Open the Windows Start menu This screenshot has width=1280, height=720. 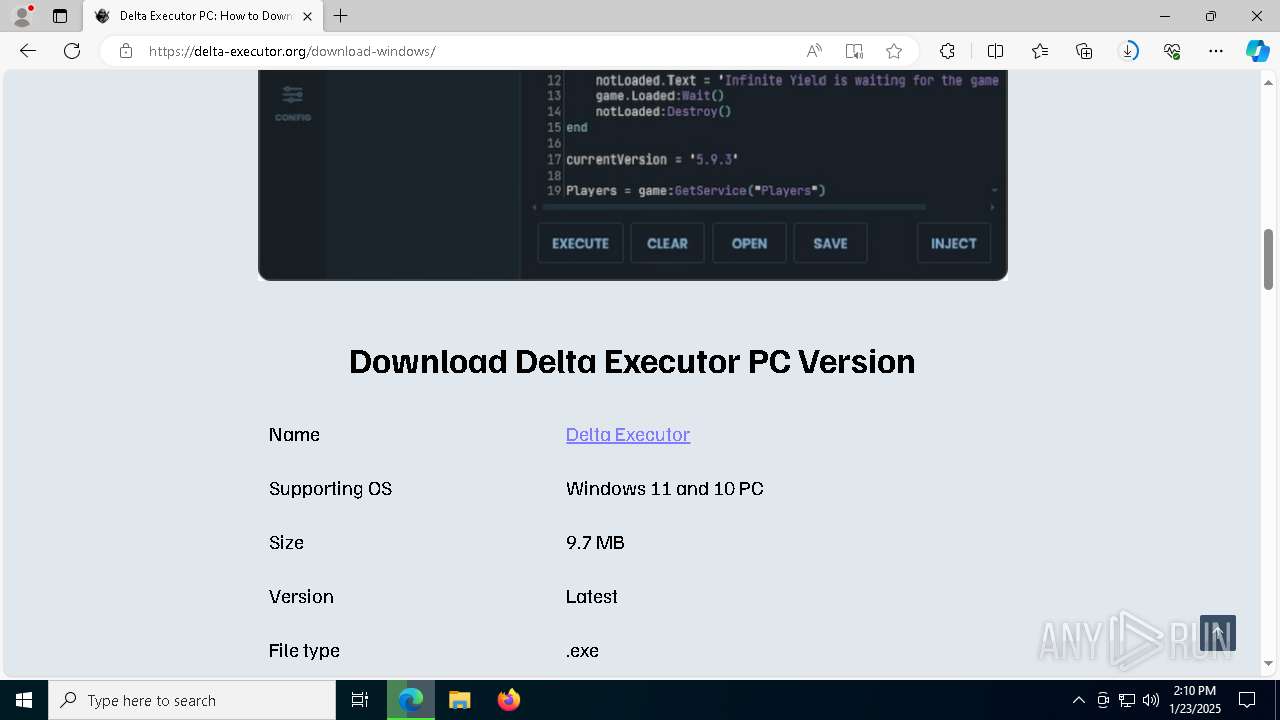coord(24,700)
